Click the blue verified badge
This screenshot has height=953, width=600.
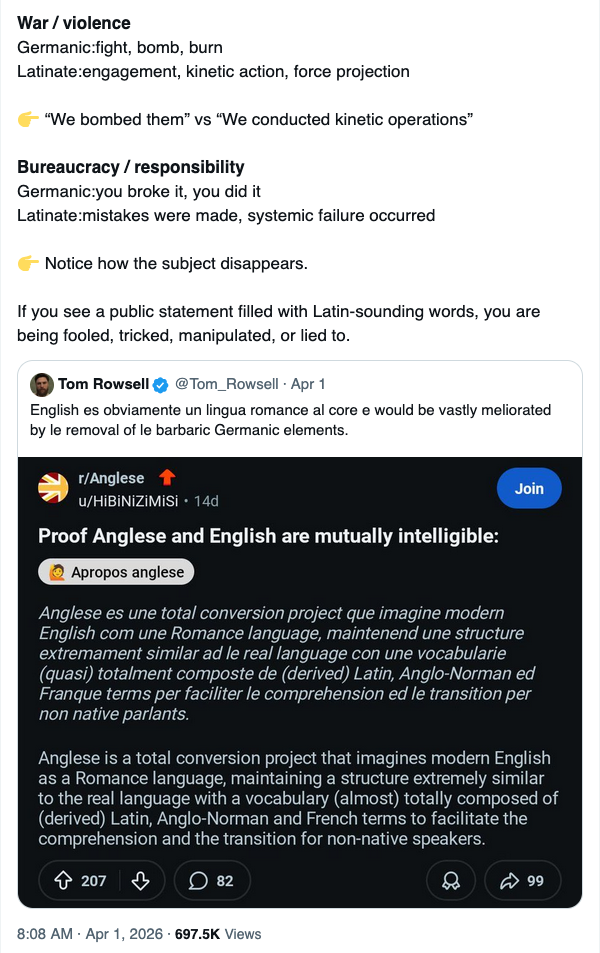161,385
